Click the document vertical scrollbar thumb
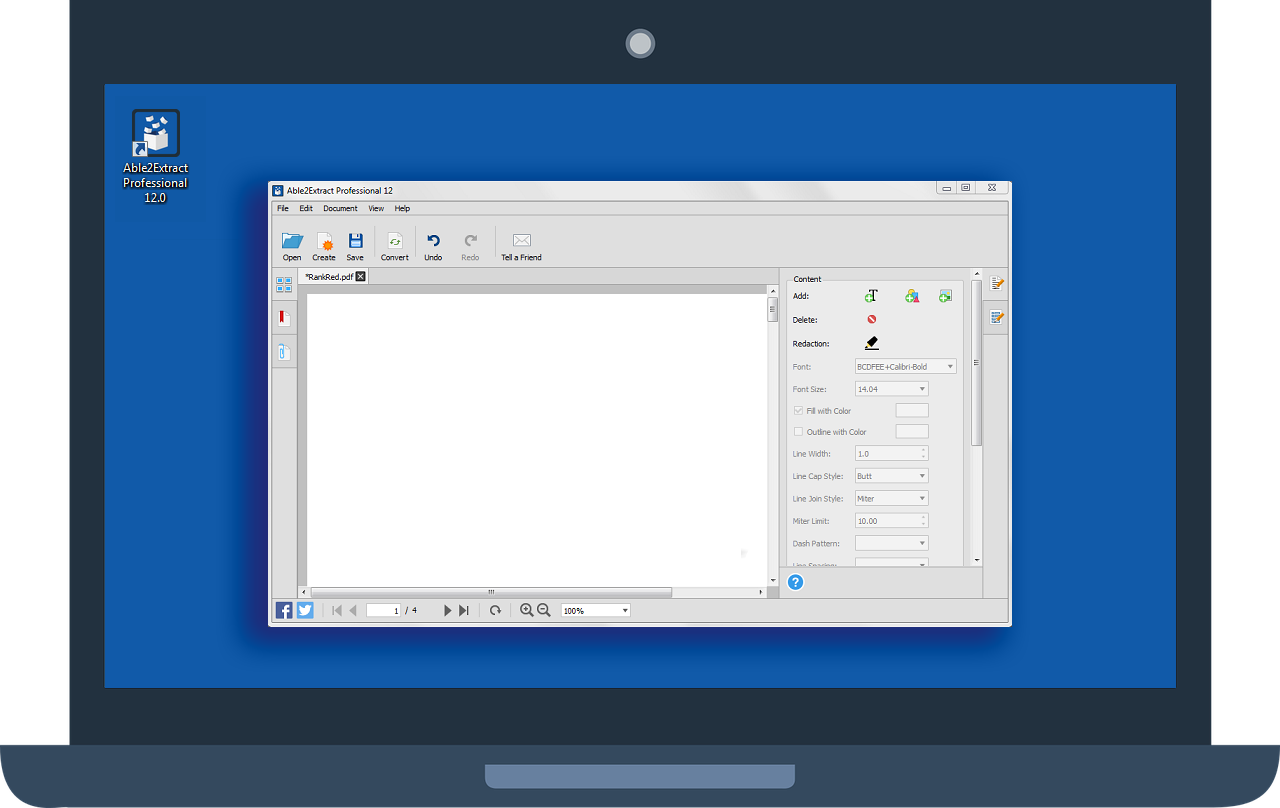 pyautogui.click(x=772, y=309)
